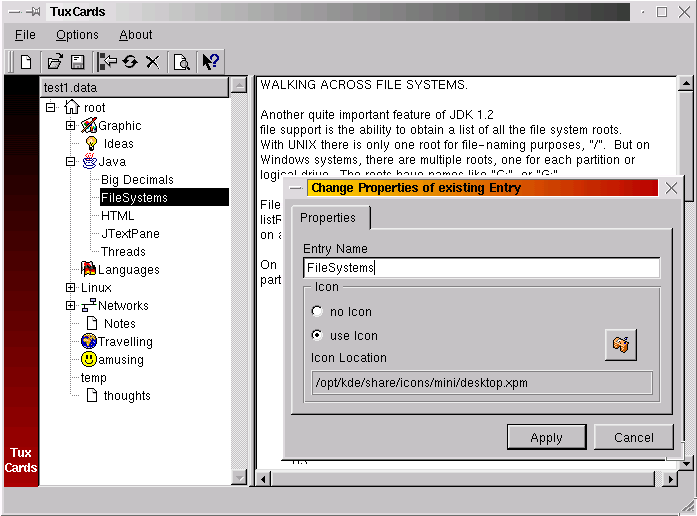Activate the What's This help pointer icon
697x516 pixels.
tap(210, 61)
